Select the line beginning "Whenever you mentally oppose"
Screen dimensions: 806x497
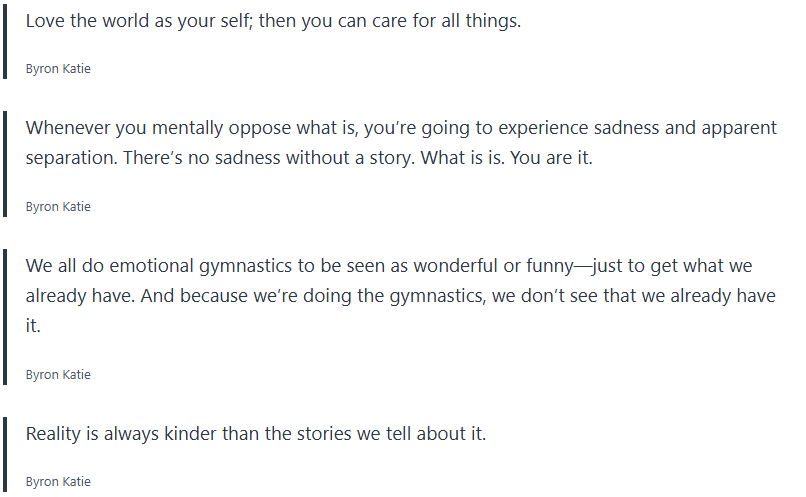(400, 128)
